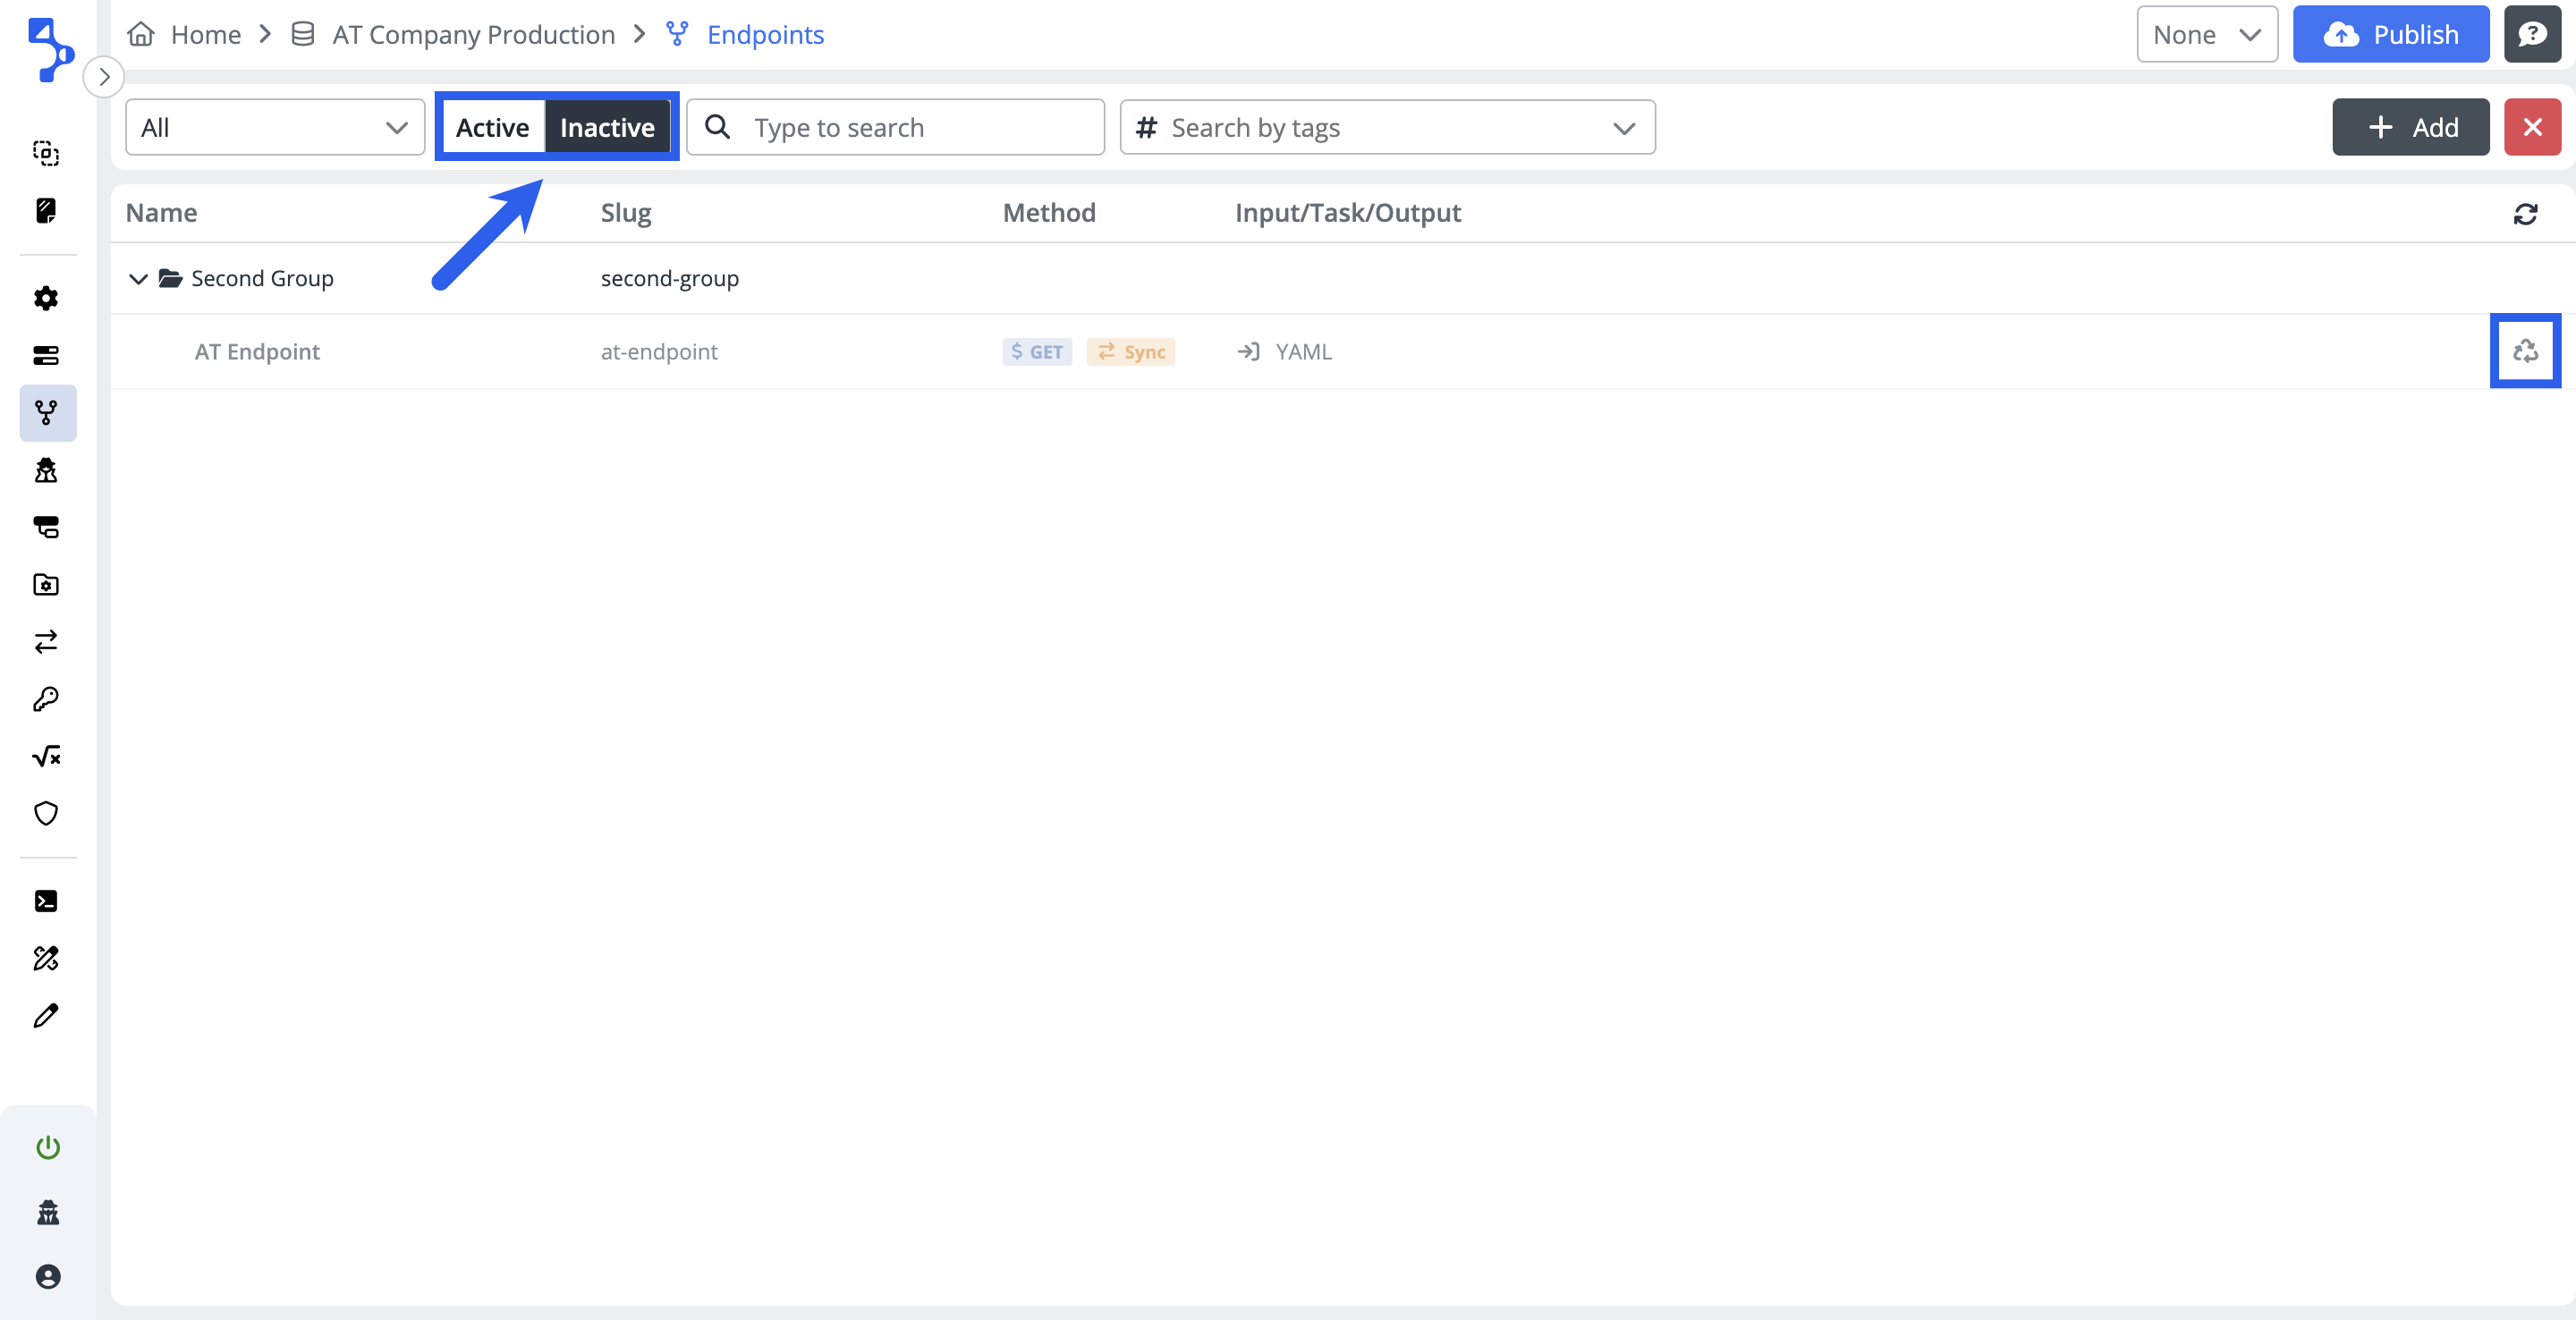
Task: Switch filter to Inactive endpoints
Action: point(607,128)
